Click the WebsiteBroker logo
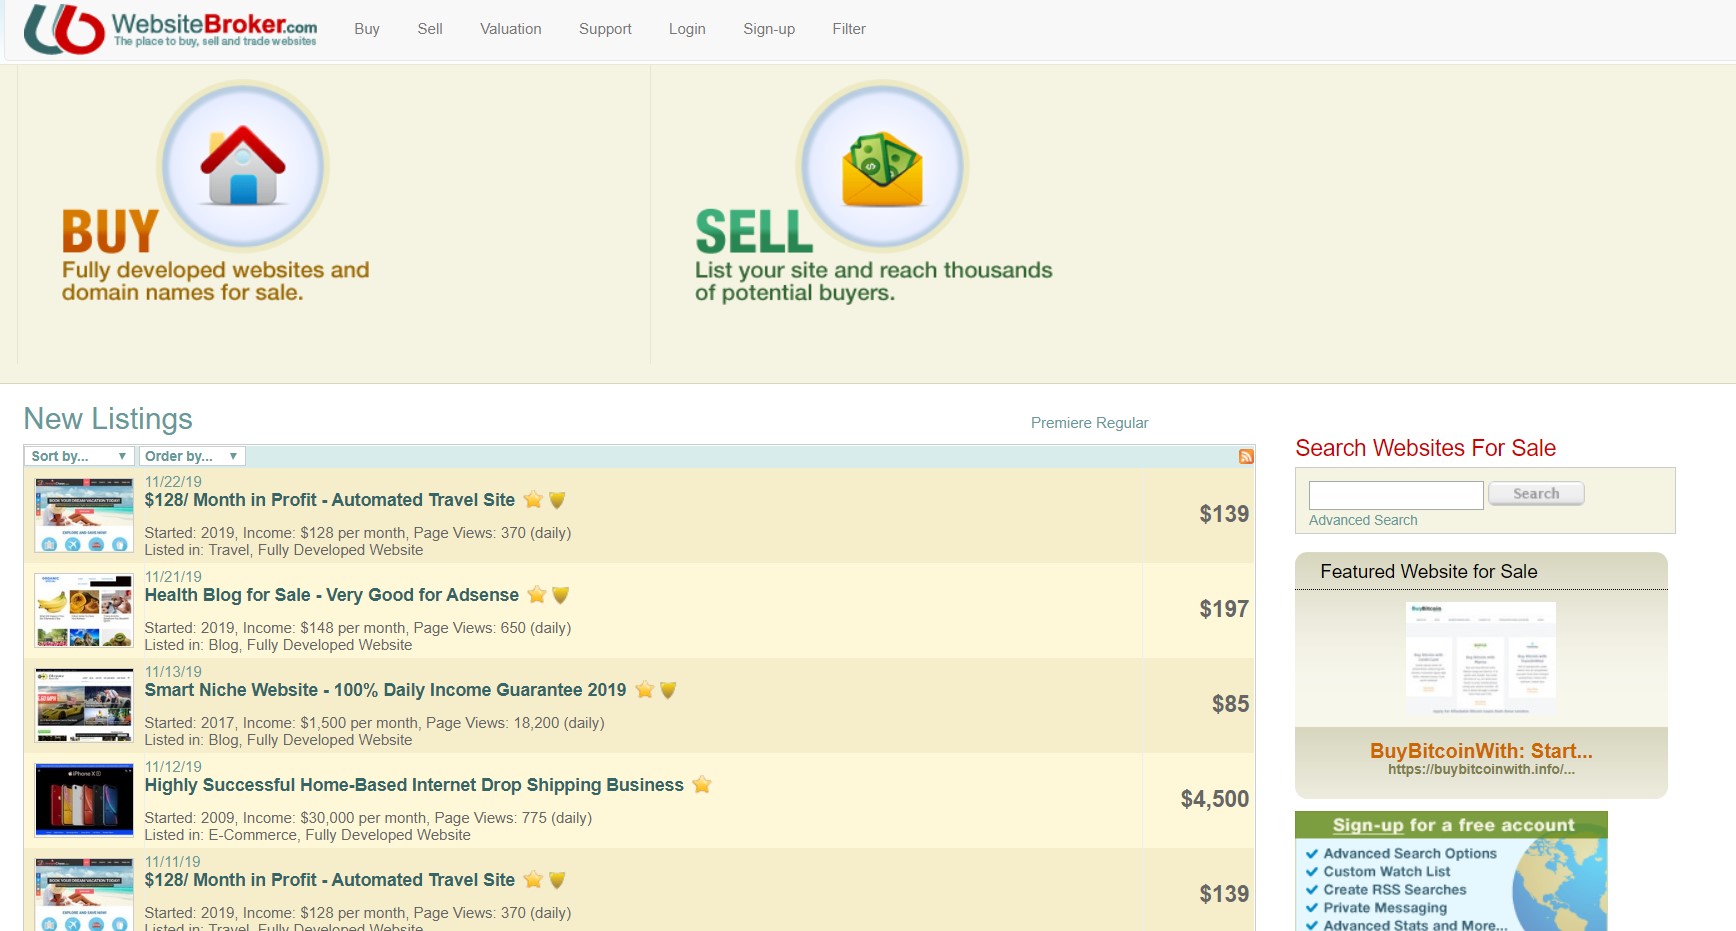 tap(172, 29)
